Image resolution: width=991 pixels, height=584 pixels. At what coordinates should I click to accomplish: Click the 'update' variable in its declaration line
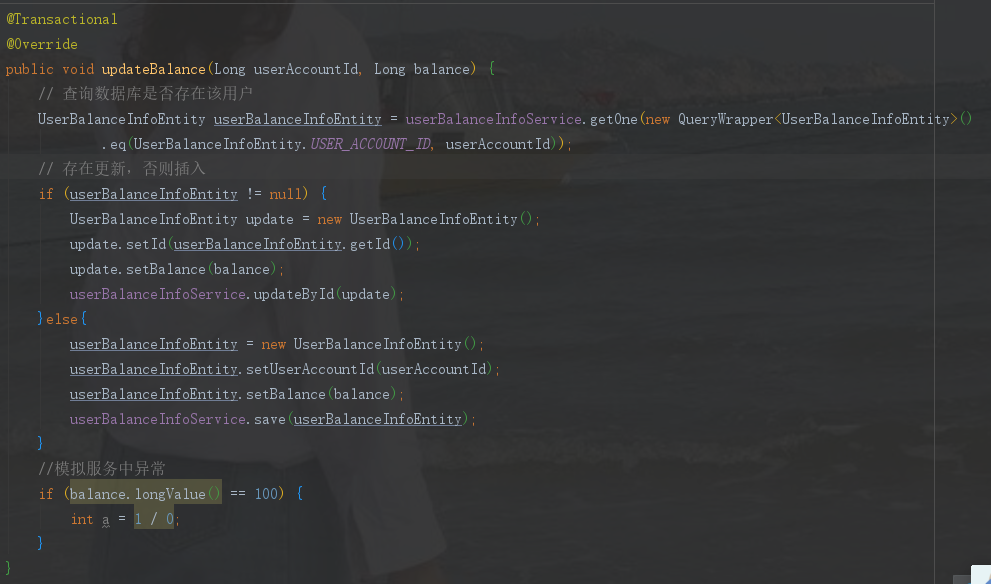[269, 219]
